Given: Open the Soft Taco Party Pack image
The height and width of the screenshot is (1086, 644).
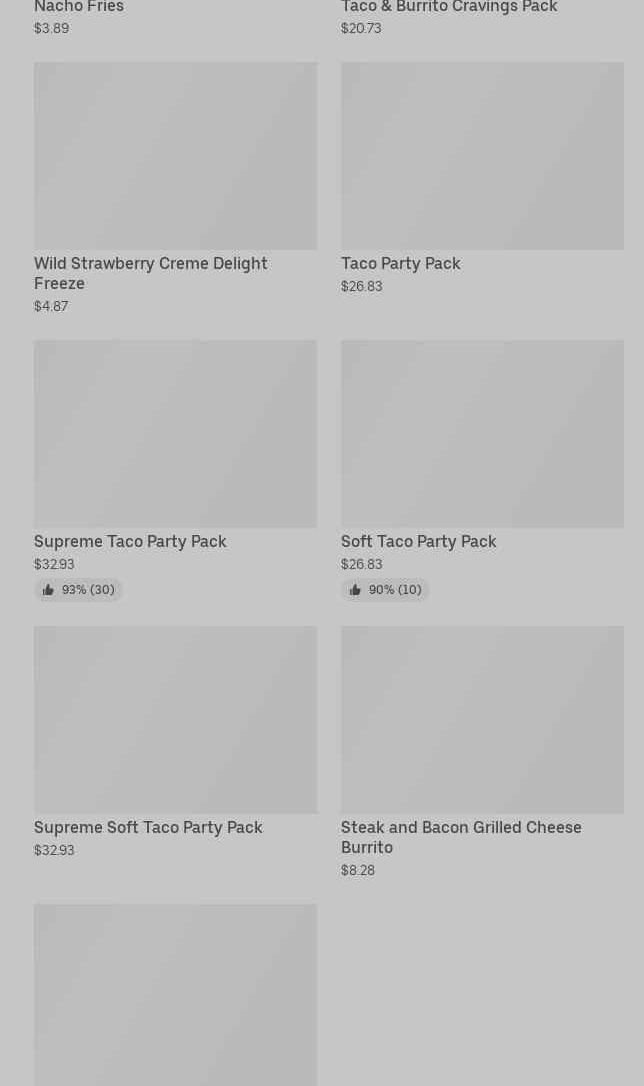Looking at the screenshot, I should click(482, 434).
